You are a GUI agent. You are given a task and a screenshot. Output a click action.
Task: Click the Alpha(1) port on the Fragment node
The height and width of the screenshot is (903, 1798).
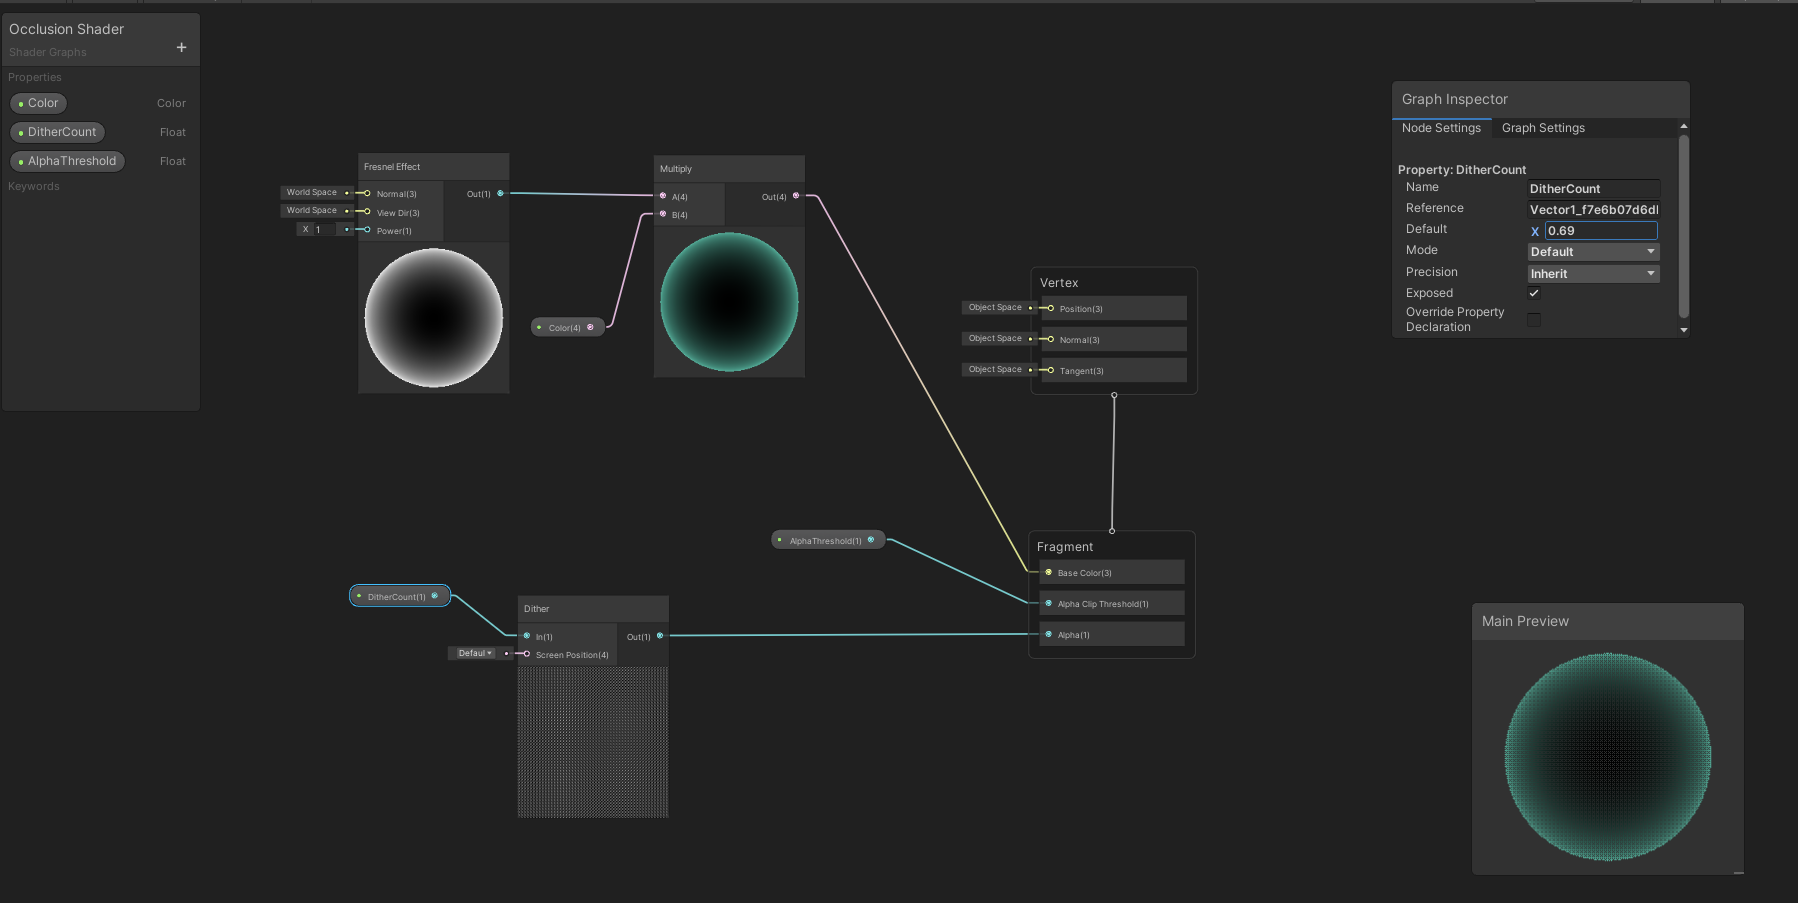point(1046,634)
